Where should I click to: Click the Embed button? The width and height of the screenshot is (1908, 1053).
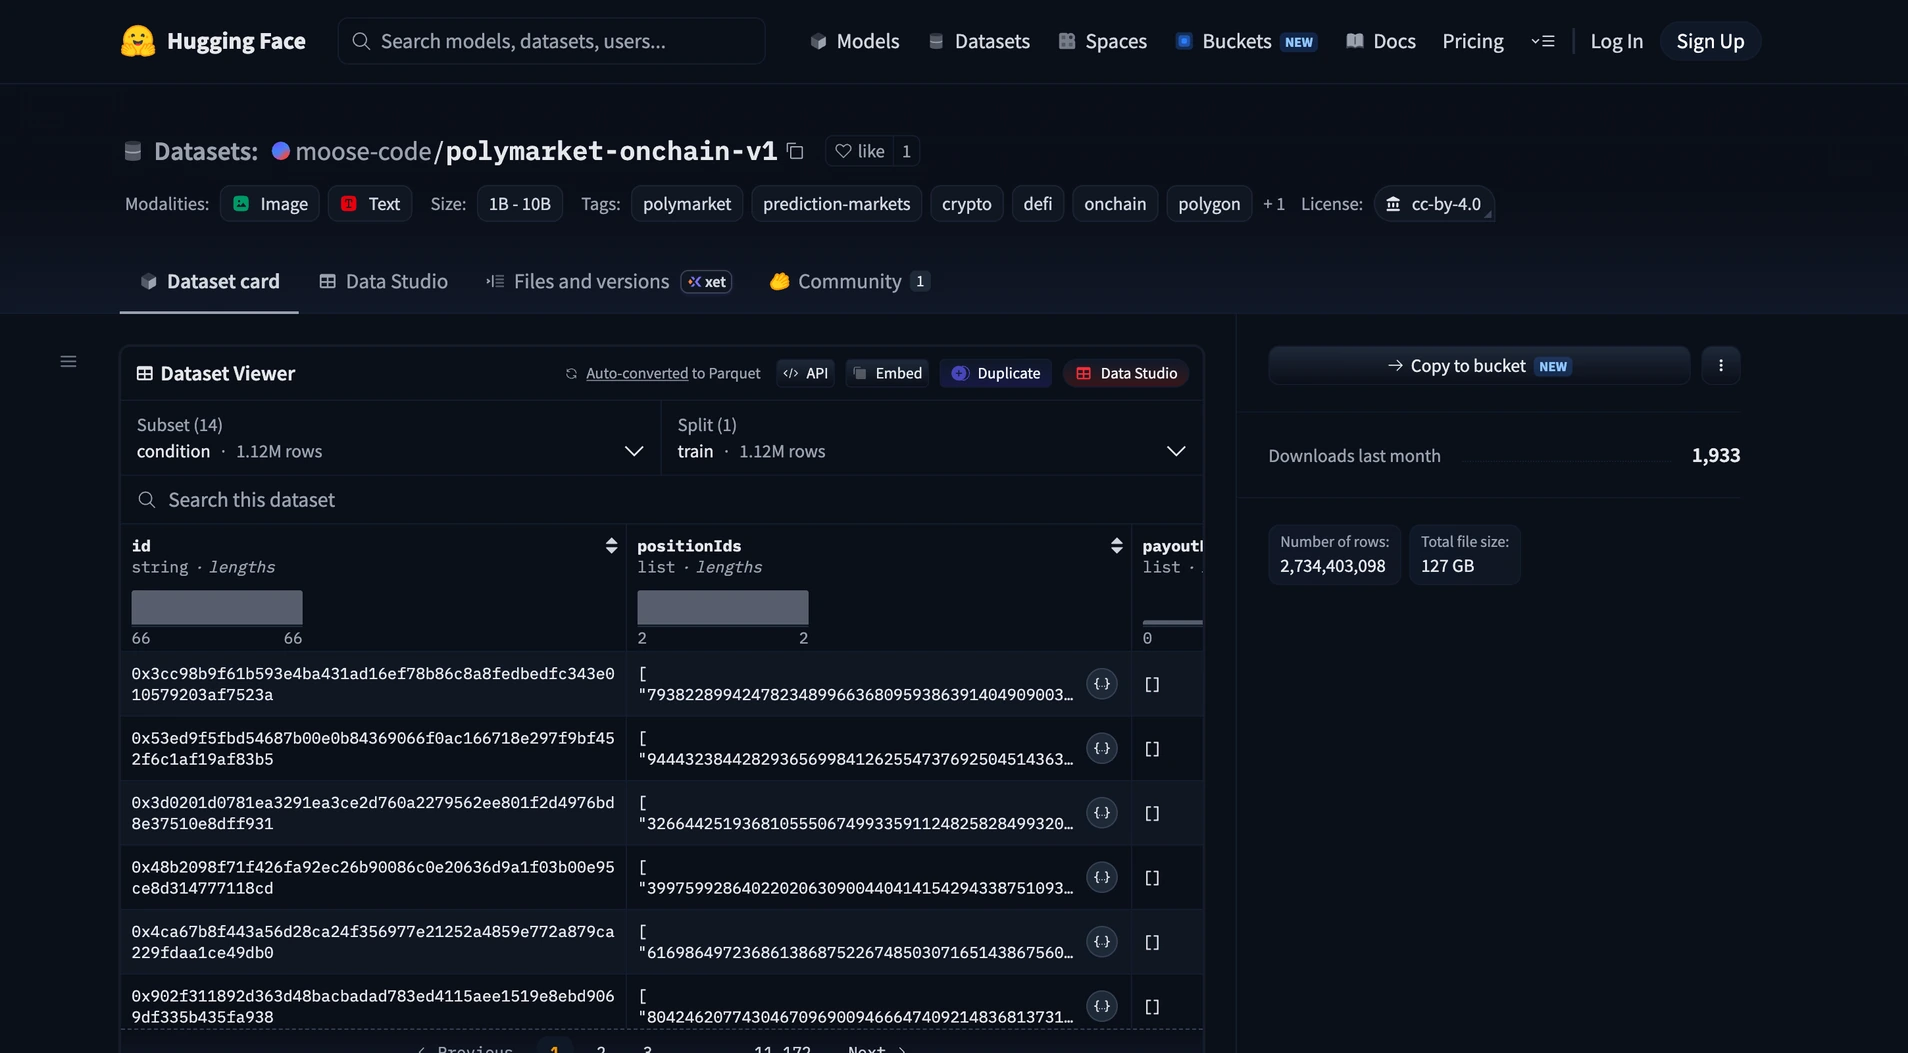pos(887,373)
